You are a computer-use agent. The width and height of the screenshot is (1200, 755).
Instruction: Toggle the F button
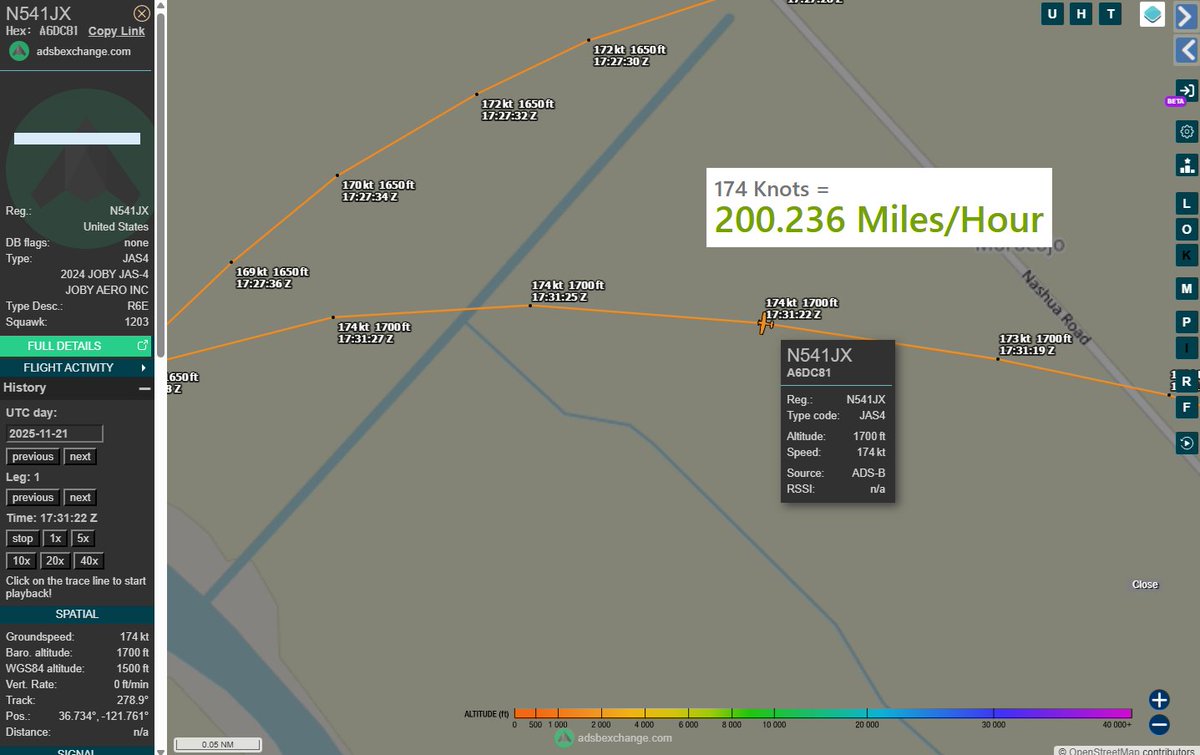[1186, 407]
